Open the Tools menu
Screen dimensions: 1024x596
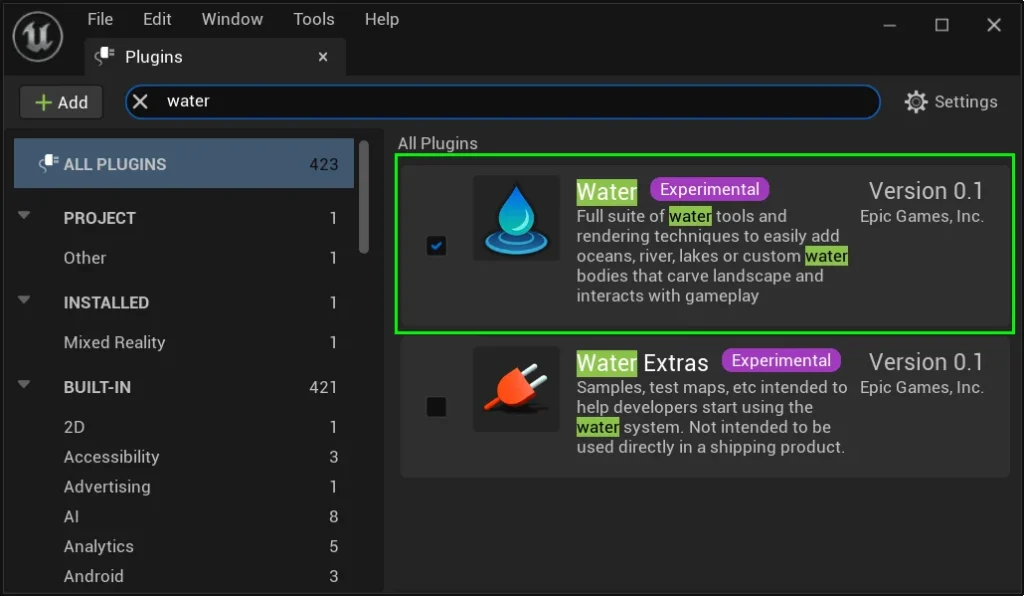(314, 19)
